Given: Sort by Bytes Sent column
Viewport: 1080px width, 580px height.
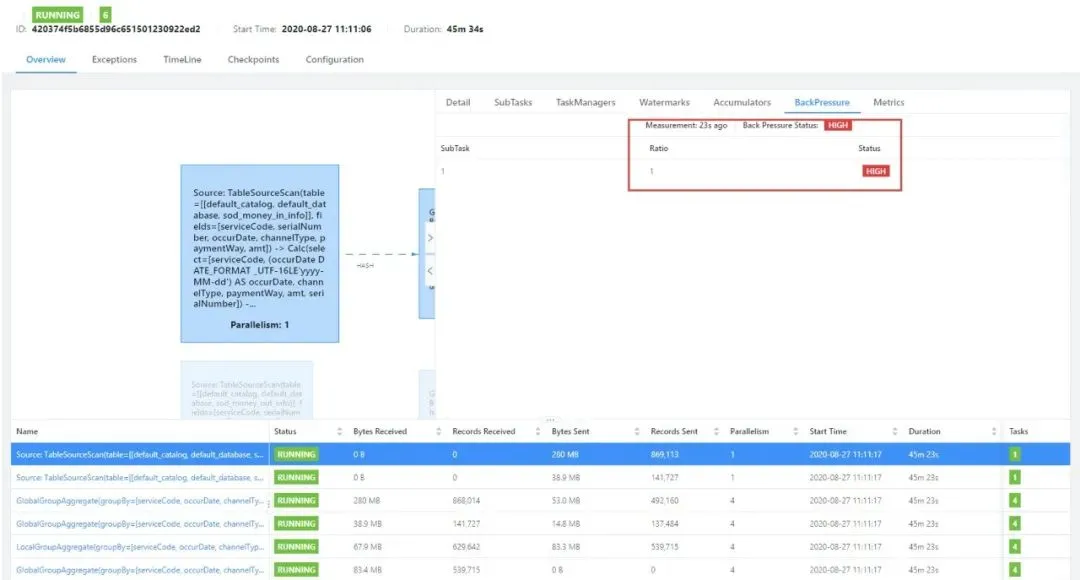Looking at the screenshot, I should 636,431.
